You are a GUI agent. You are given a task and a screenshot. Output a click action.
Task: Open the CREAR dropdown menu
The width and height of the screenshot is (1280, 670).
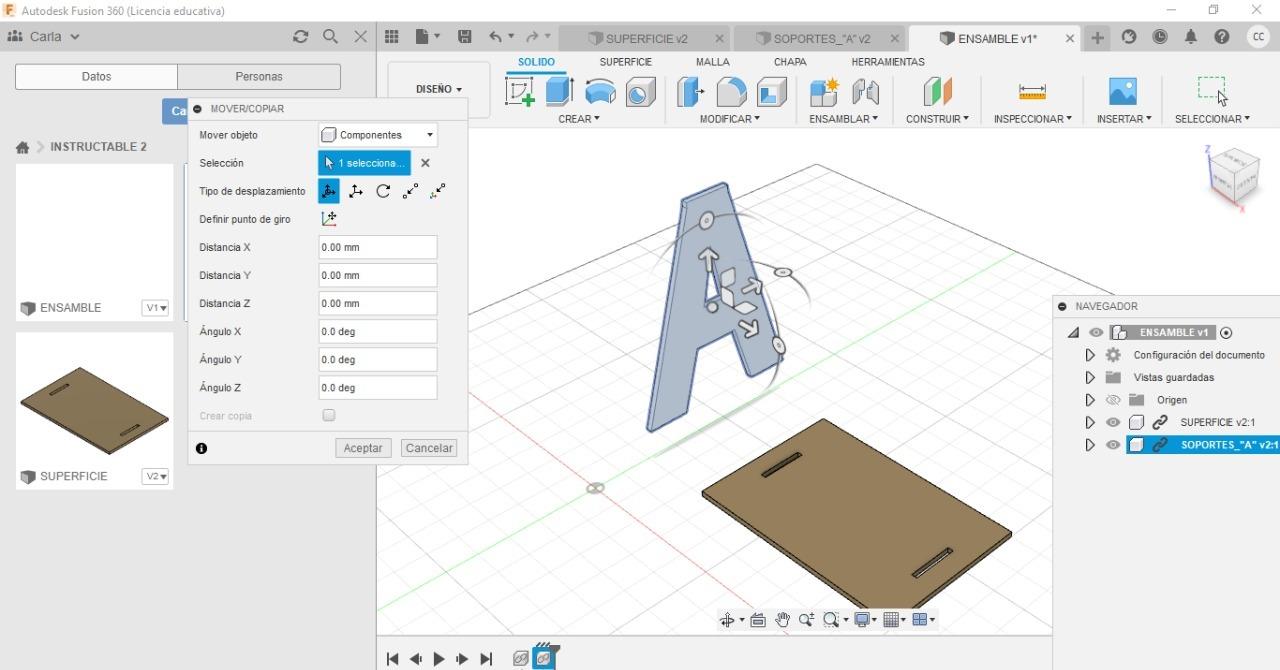pos(579,119)
